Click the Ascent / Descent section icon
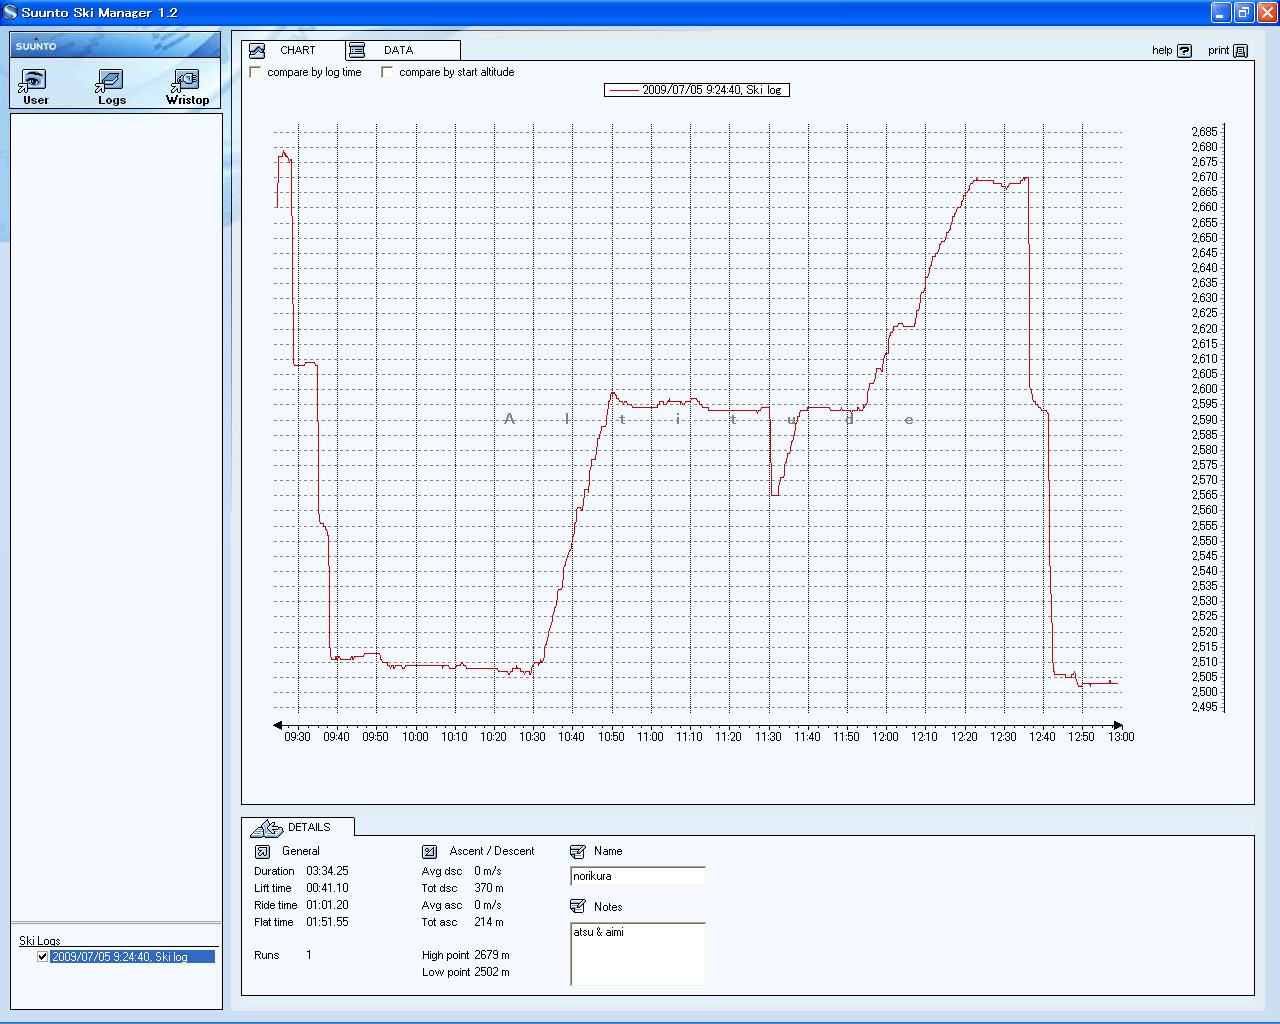This screenshot has width=1280, height=1024. (x=430, y=852)
